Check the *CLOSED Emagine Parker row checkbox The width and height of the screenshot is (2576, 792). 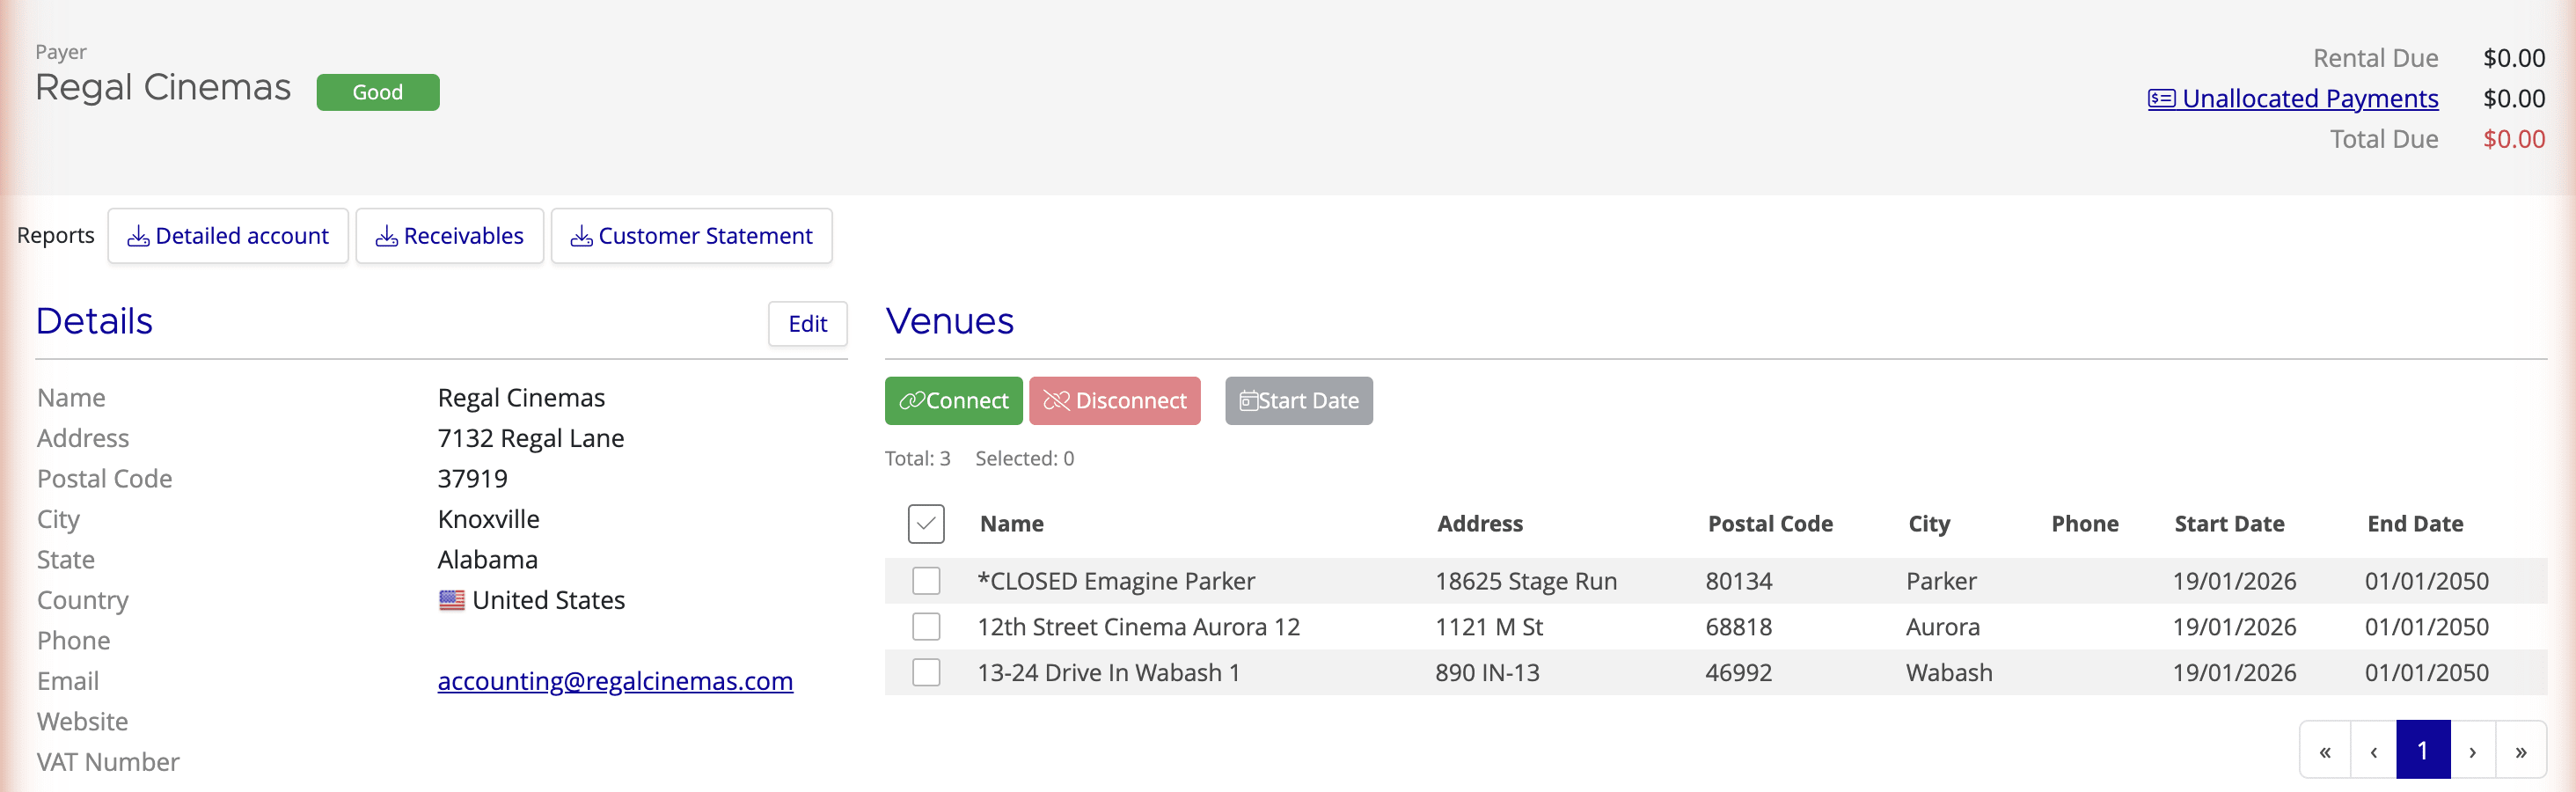926,580
